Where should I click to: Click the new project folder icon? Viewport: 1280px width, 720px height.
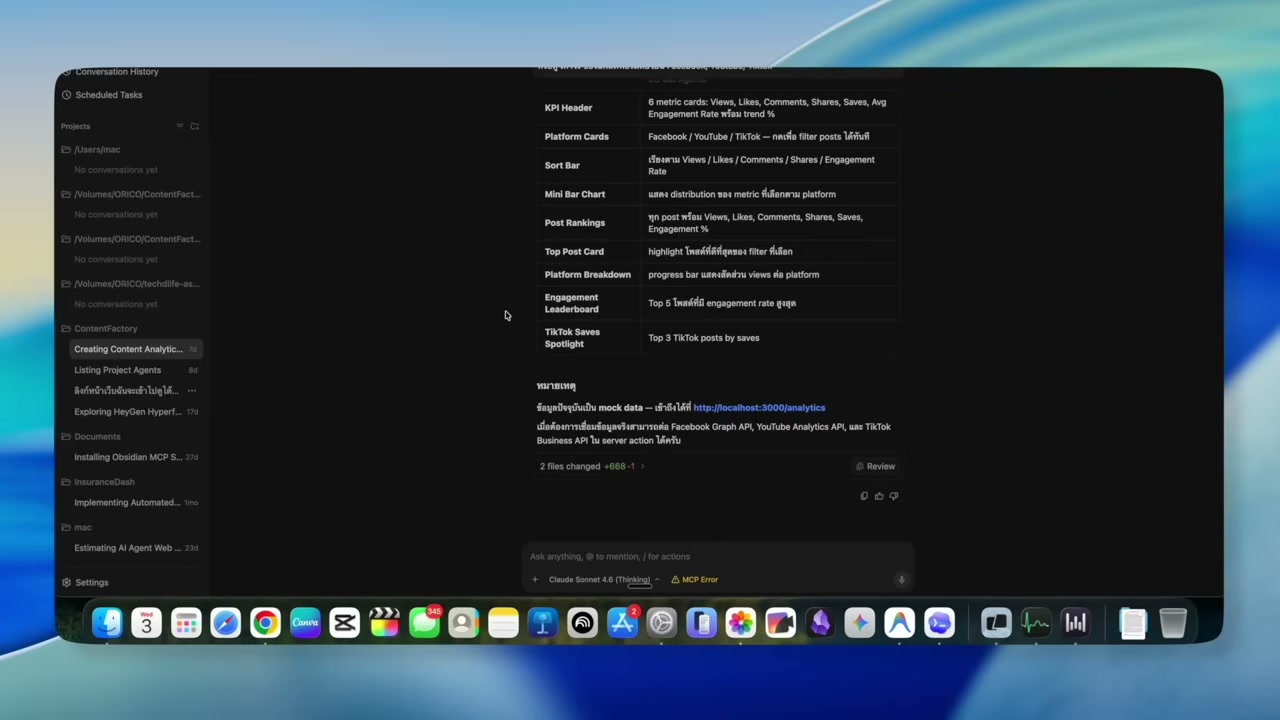point(194,127)
